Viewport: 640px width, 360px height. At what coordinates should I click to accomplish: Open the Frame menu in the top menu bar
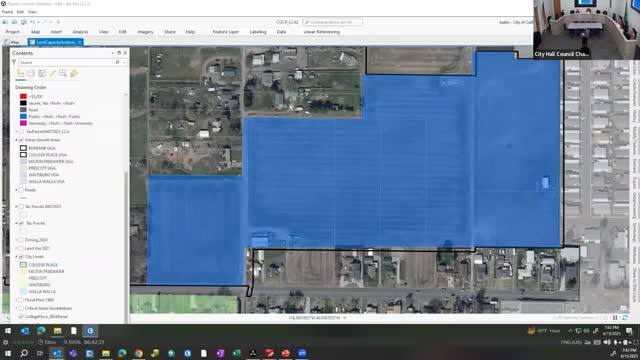pyautogui.click(x=7, y=12)
